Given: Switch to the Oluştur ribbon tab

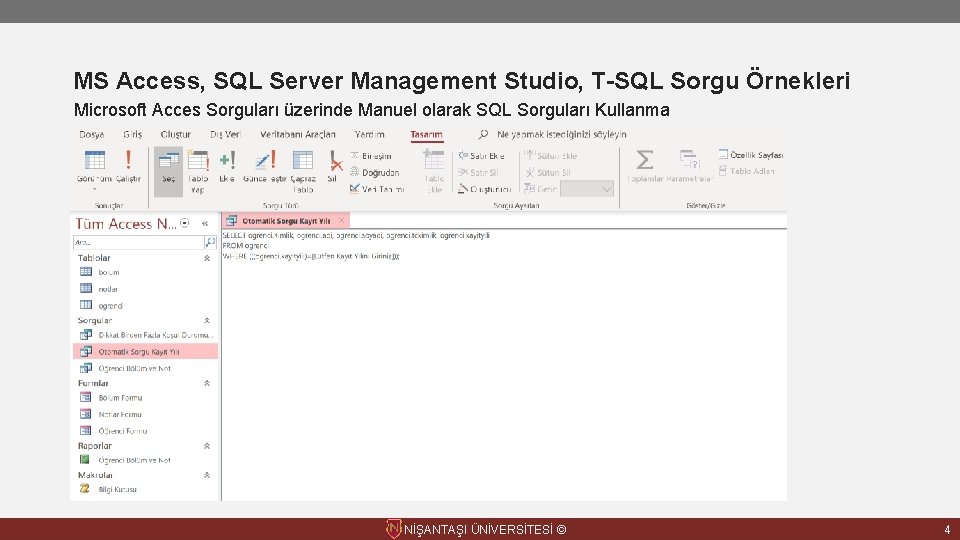Looking at the screenshot, I should 176,135.
